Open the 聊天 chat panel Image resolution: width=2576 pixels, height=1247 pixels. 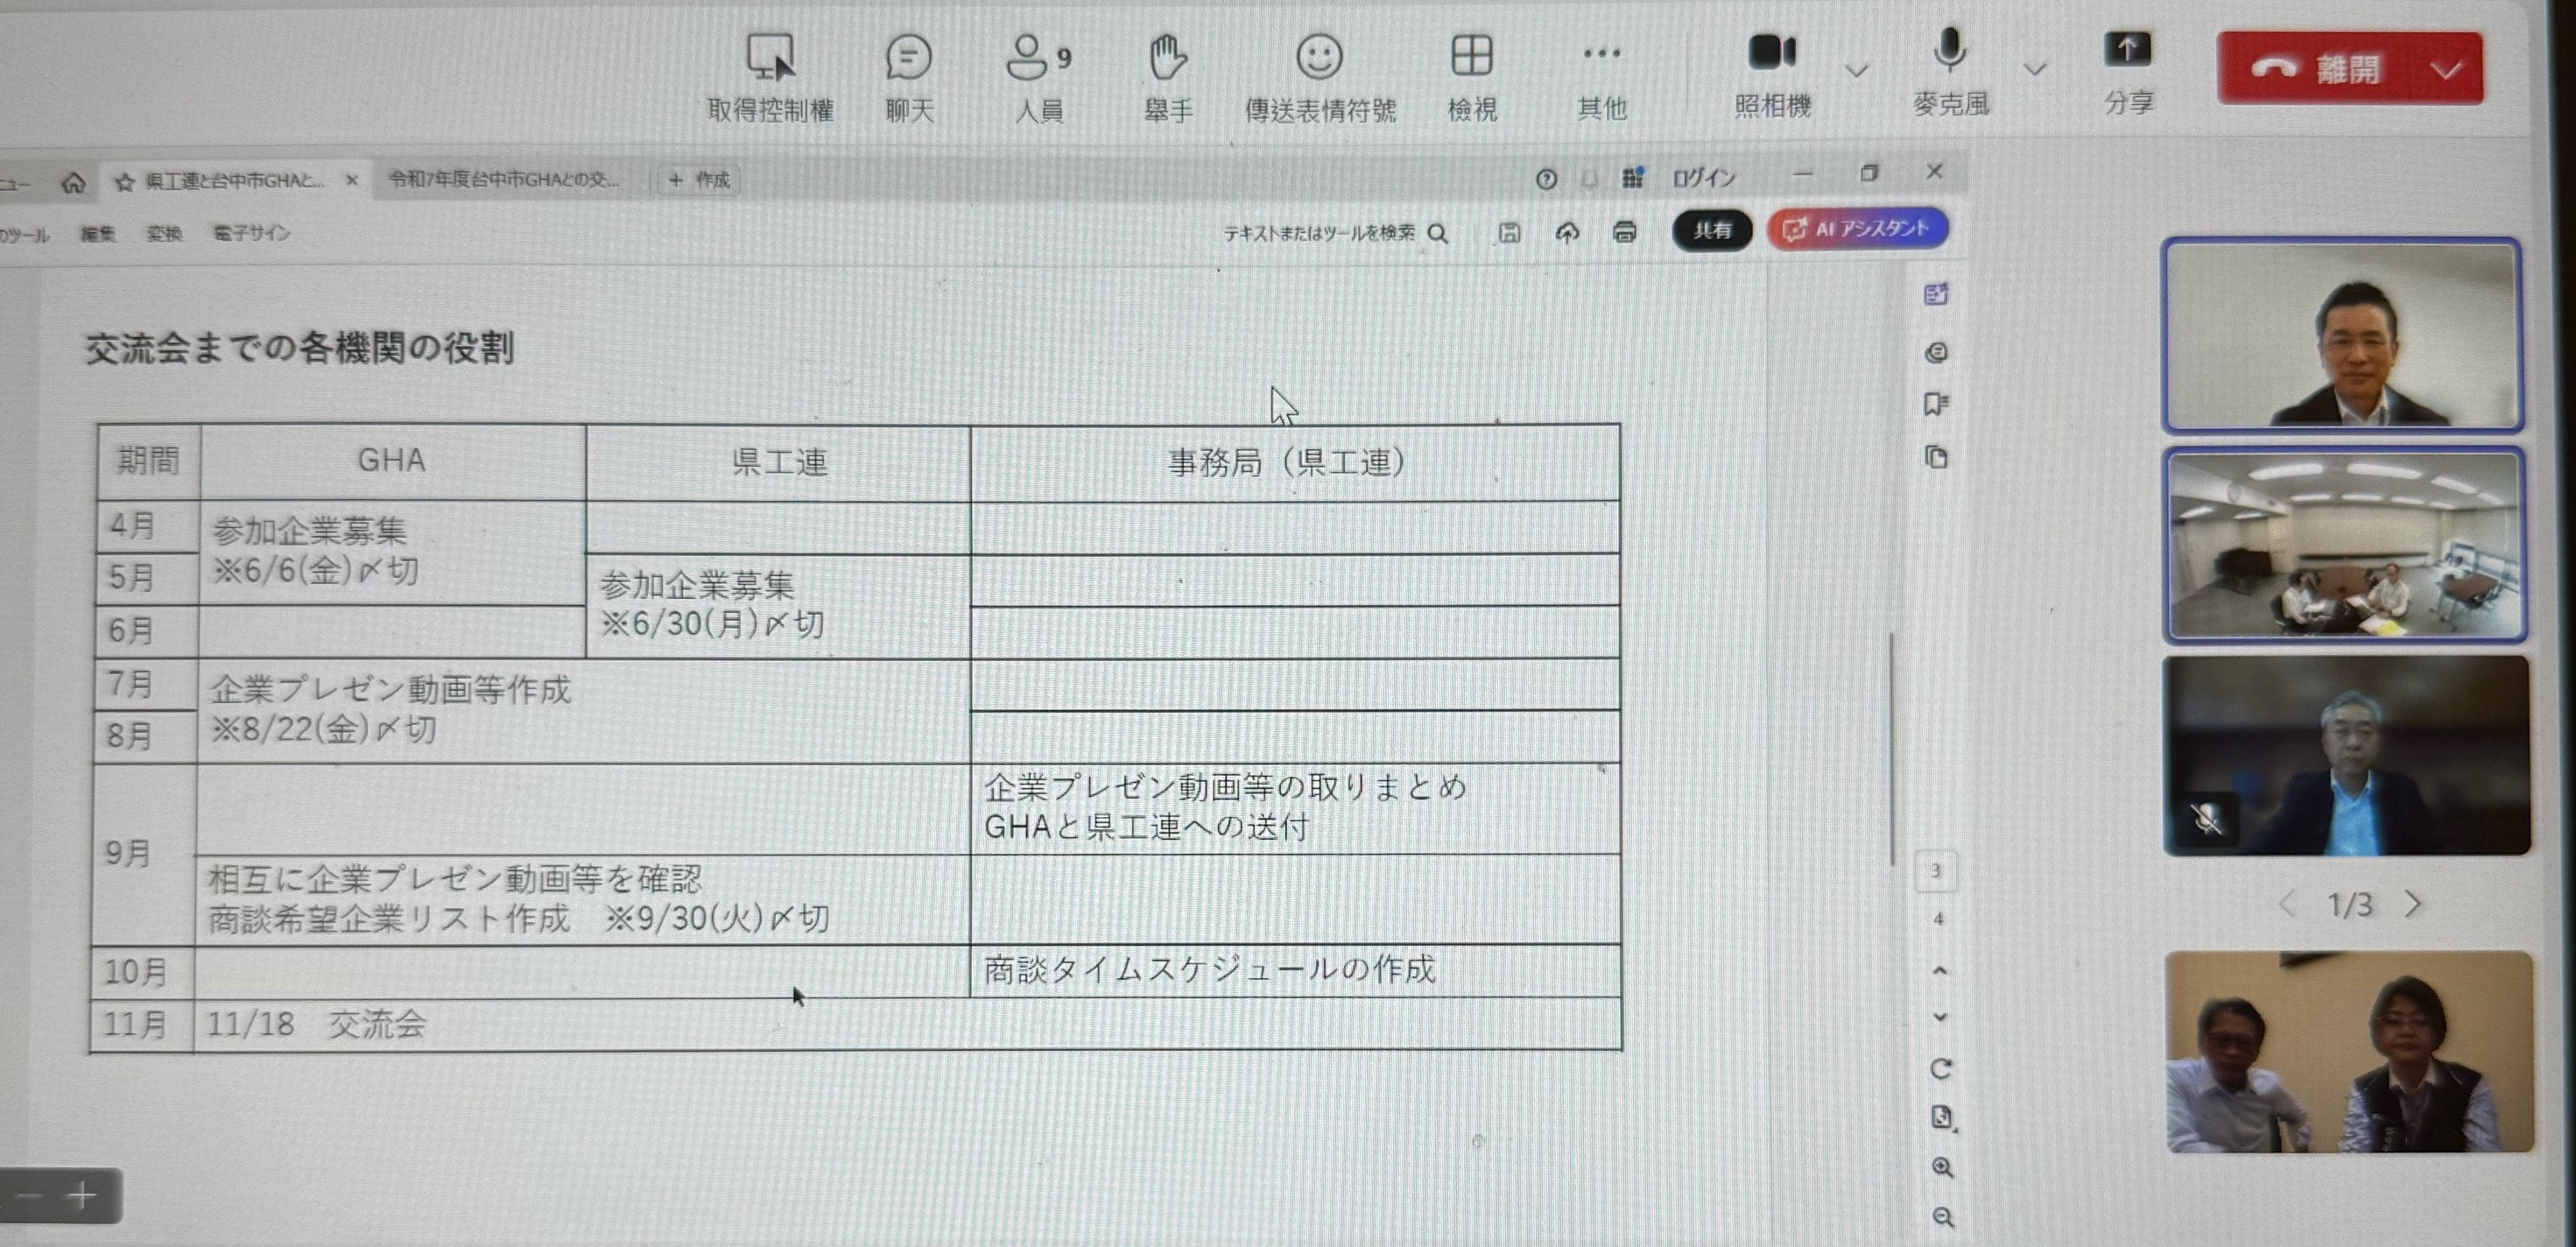pos(908,59)
